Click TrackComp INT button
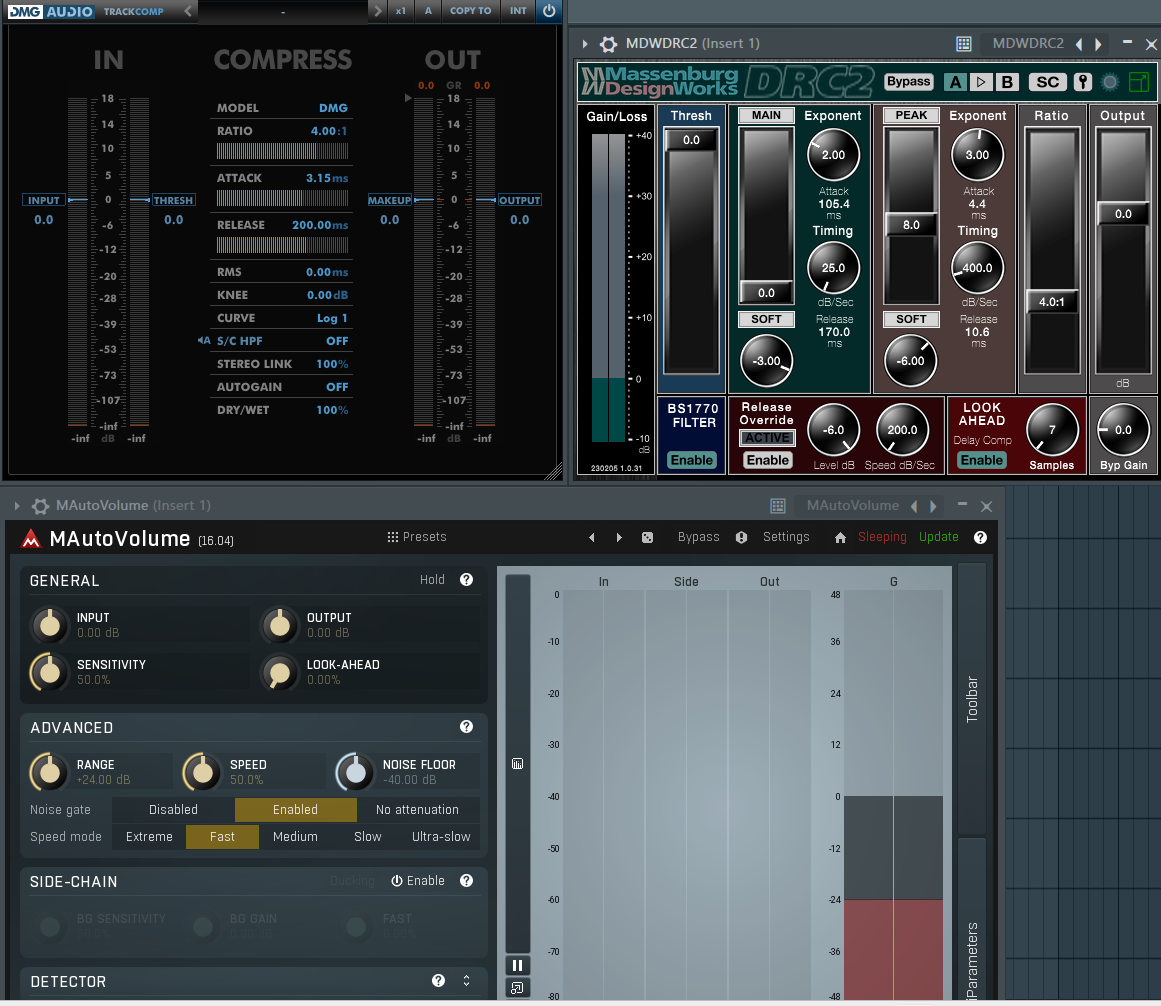The height and width of the screenshot is (1006, 1161). coord(518,11)
